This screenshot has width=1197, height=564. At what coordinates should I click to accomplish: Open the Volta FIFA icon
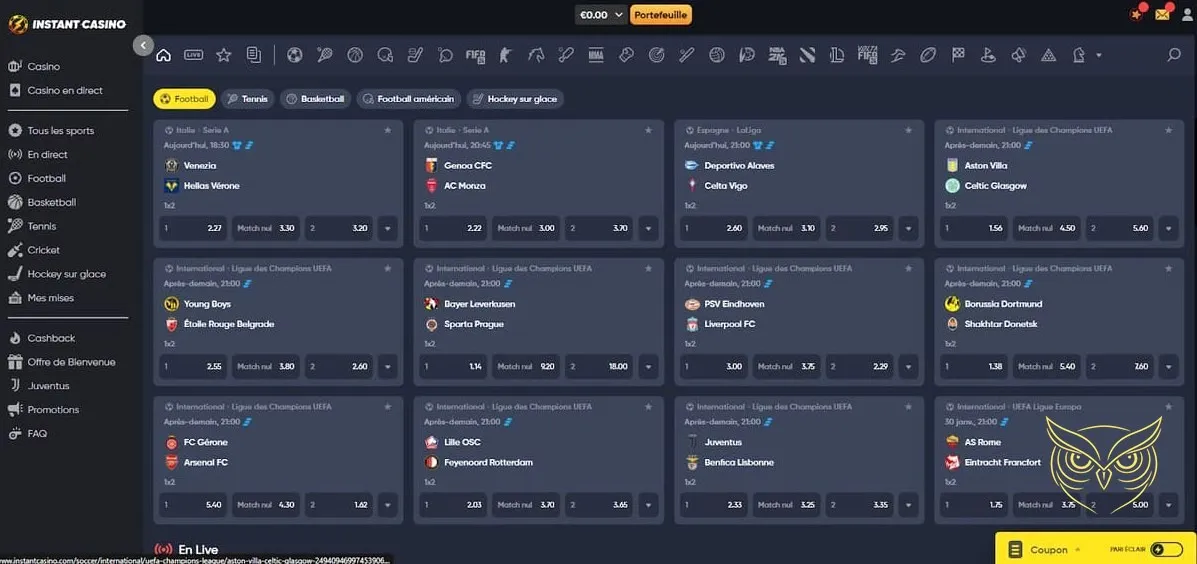point(867,55)
